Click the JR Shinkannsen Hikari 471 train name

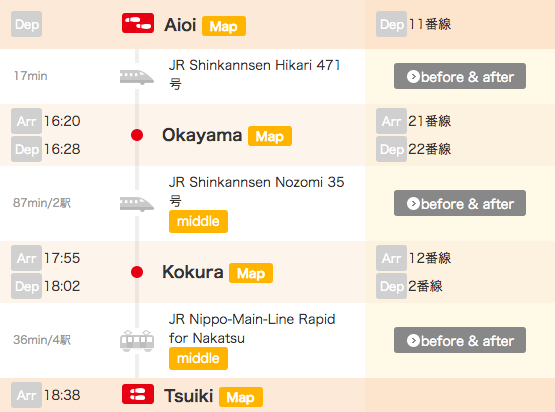point(254,74)
